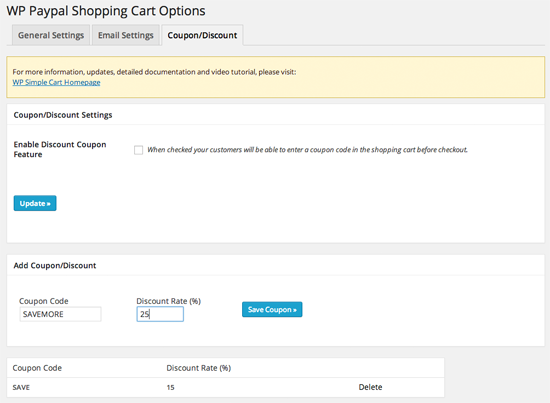Select the Coupon/Discount tab
The image size is (550, 403).
[x=202, y=35]
